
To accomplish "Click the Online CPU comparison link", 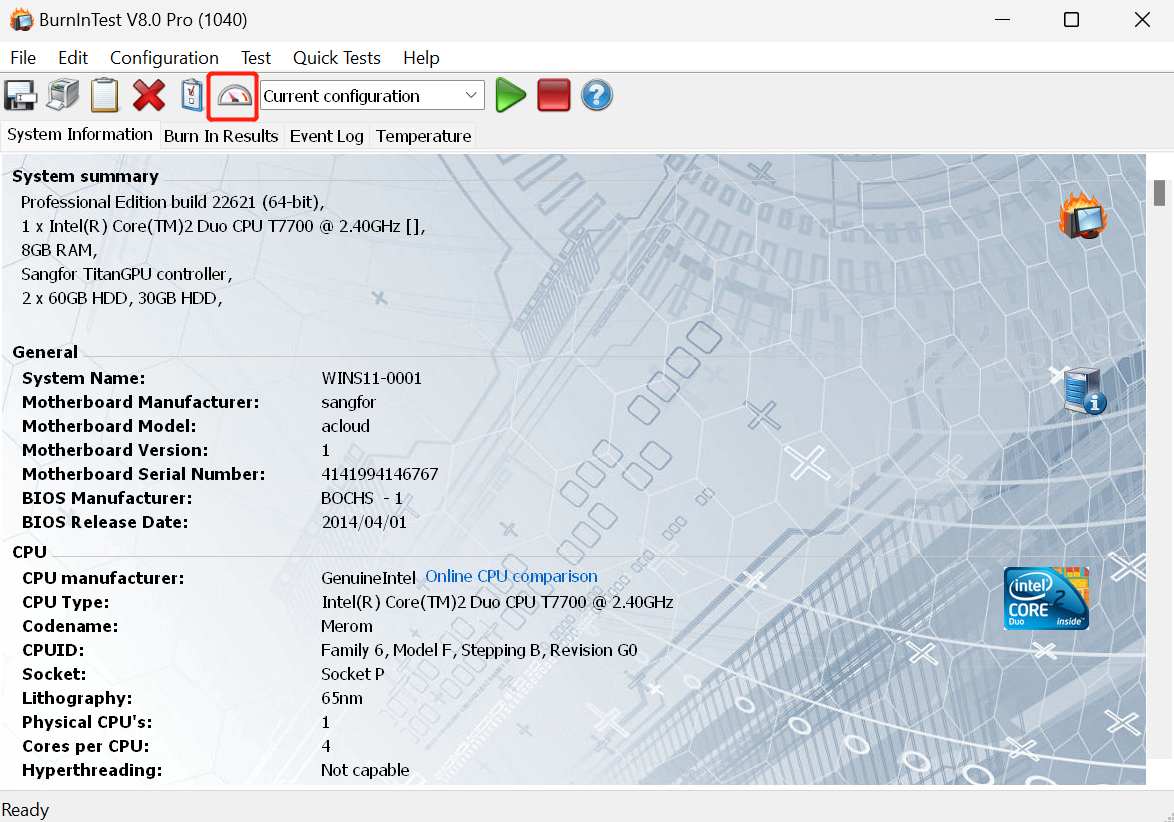I will tap(511, 577).
